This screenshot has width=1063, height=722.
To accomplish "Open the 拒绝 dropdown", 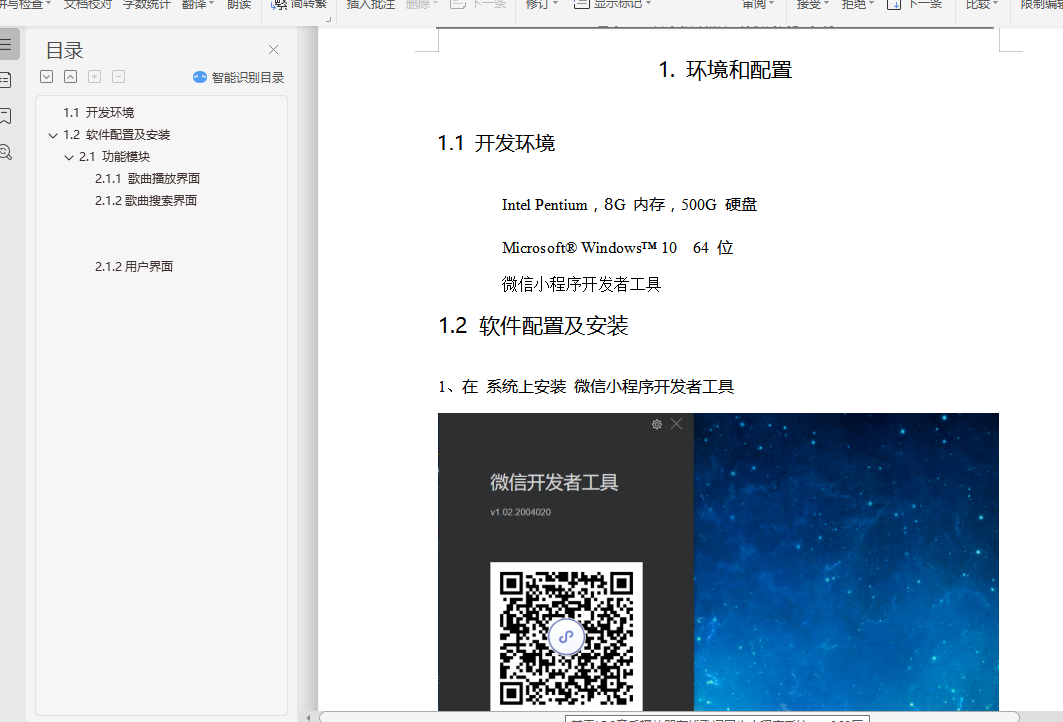I will point(858,4).
